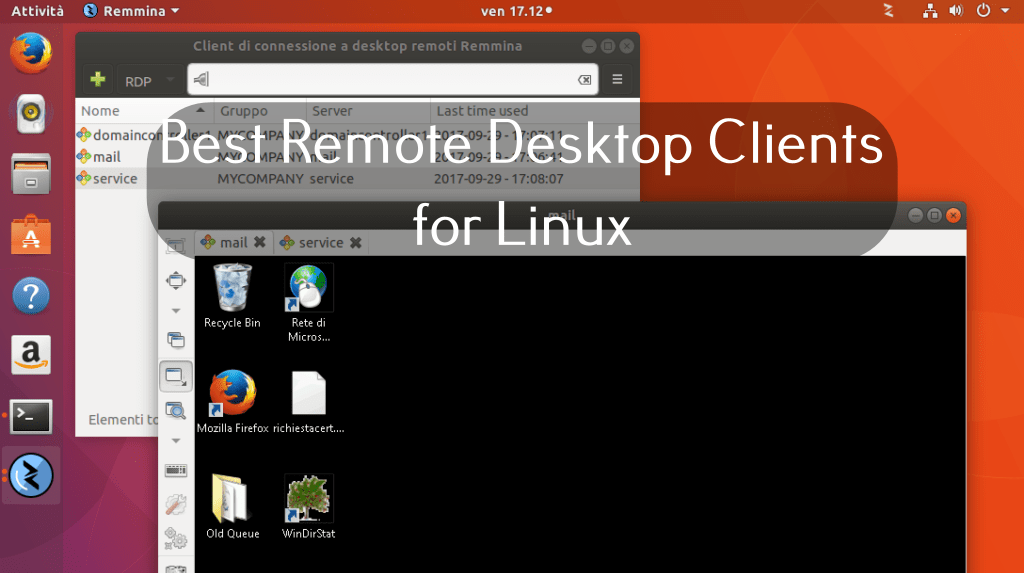Open the preferences wrench icon

click(x=176, y=504)
